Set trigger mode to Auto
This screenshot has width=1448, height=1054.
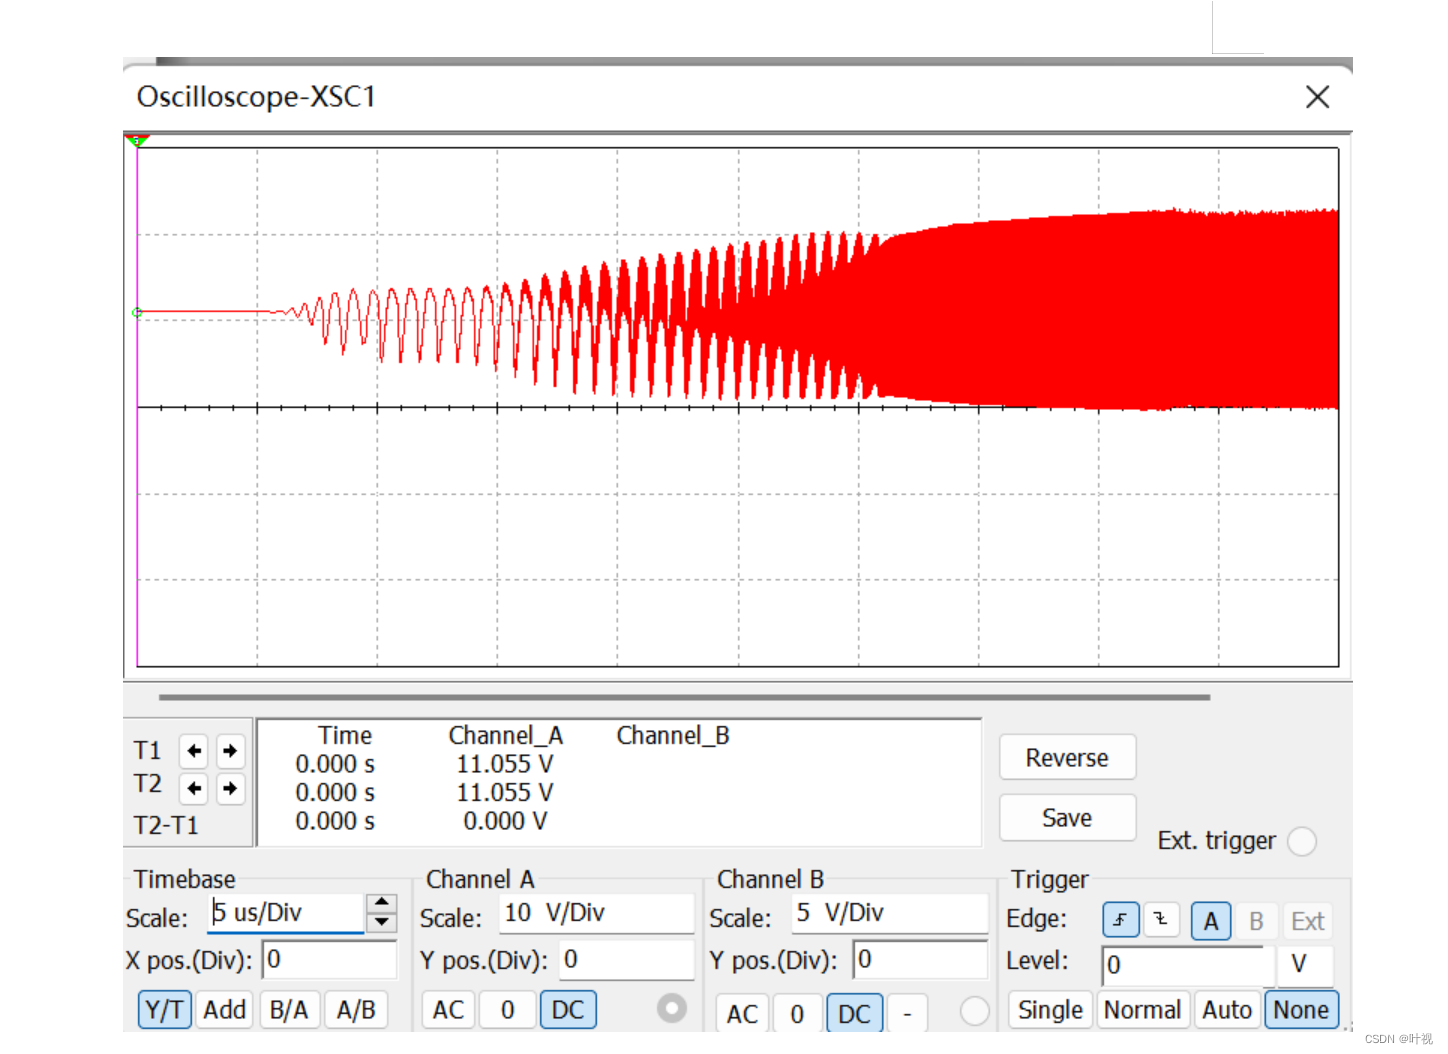tap(1227, 1010)
